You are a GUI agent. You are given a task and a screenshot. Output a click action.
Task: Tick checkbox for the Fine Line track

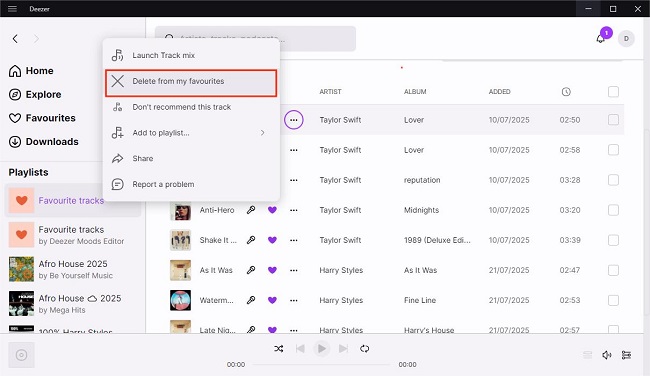point(613,300)
